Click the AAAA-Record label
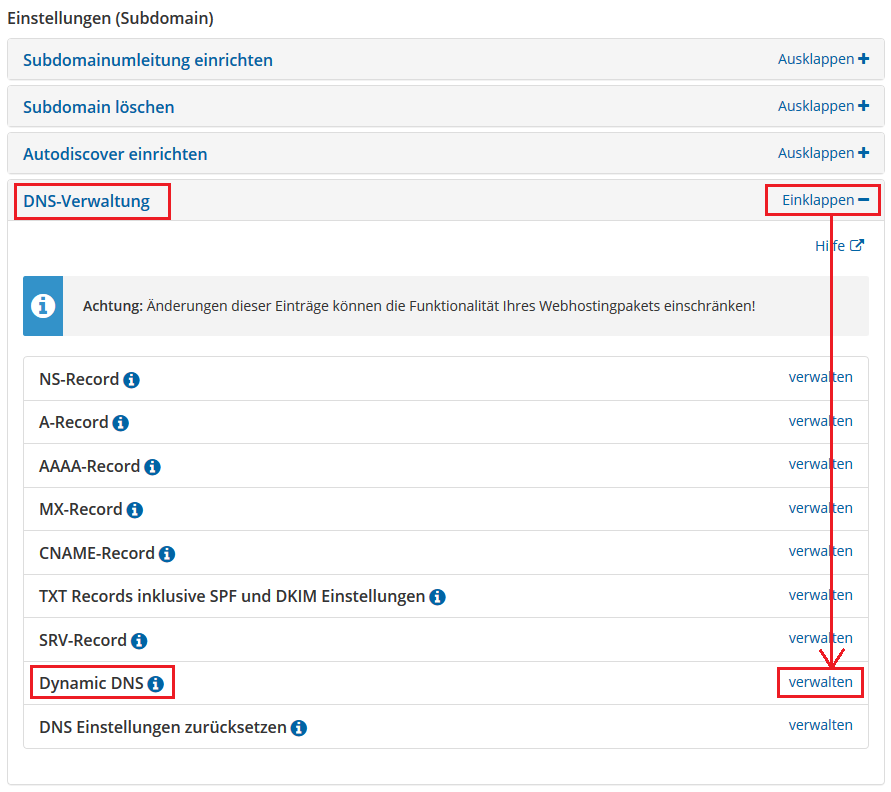 [90, 466]
